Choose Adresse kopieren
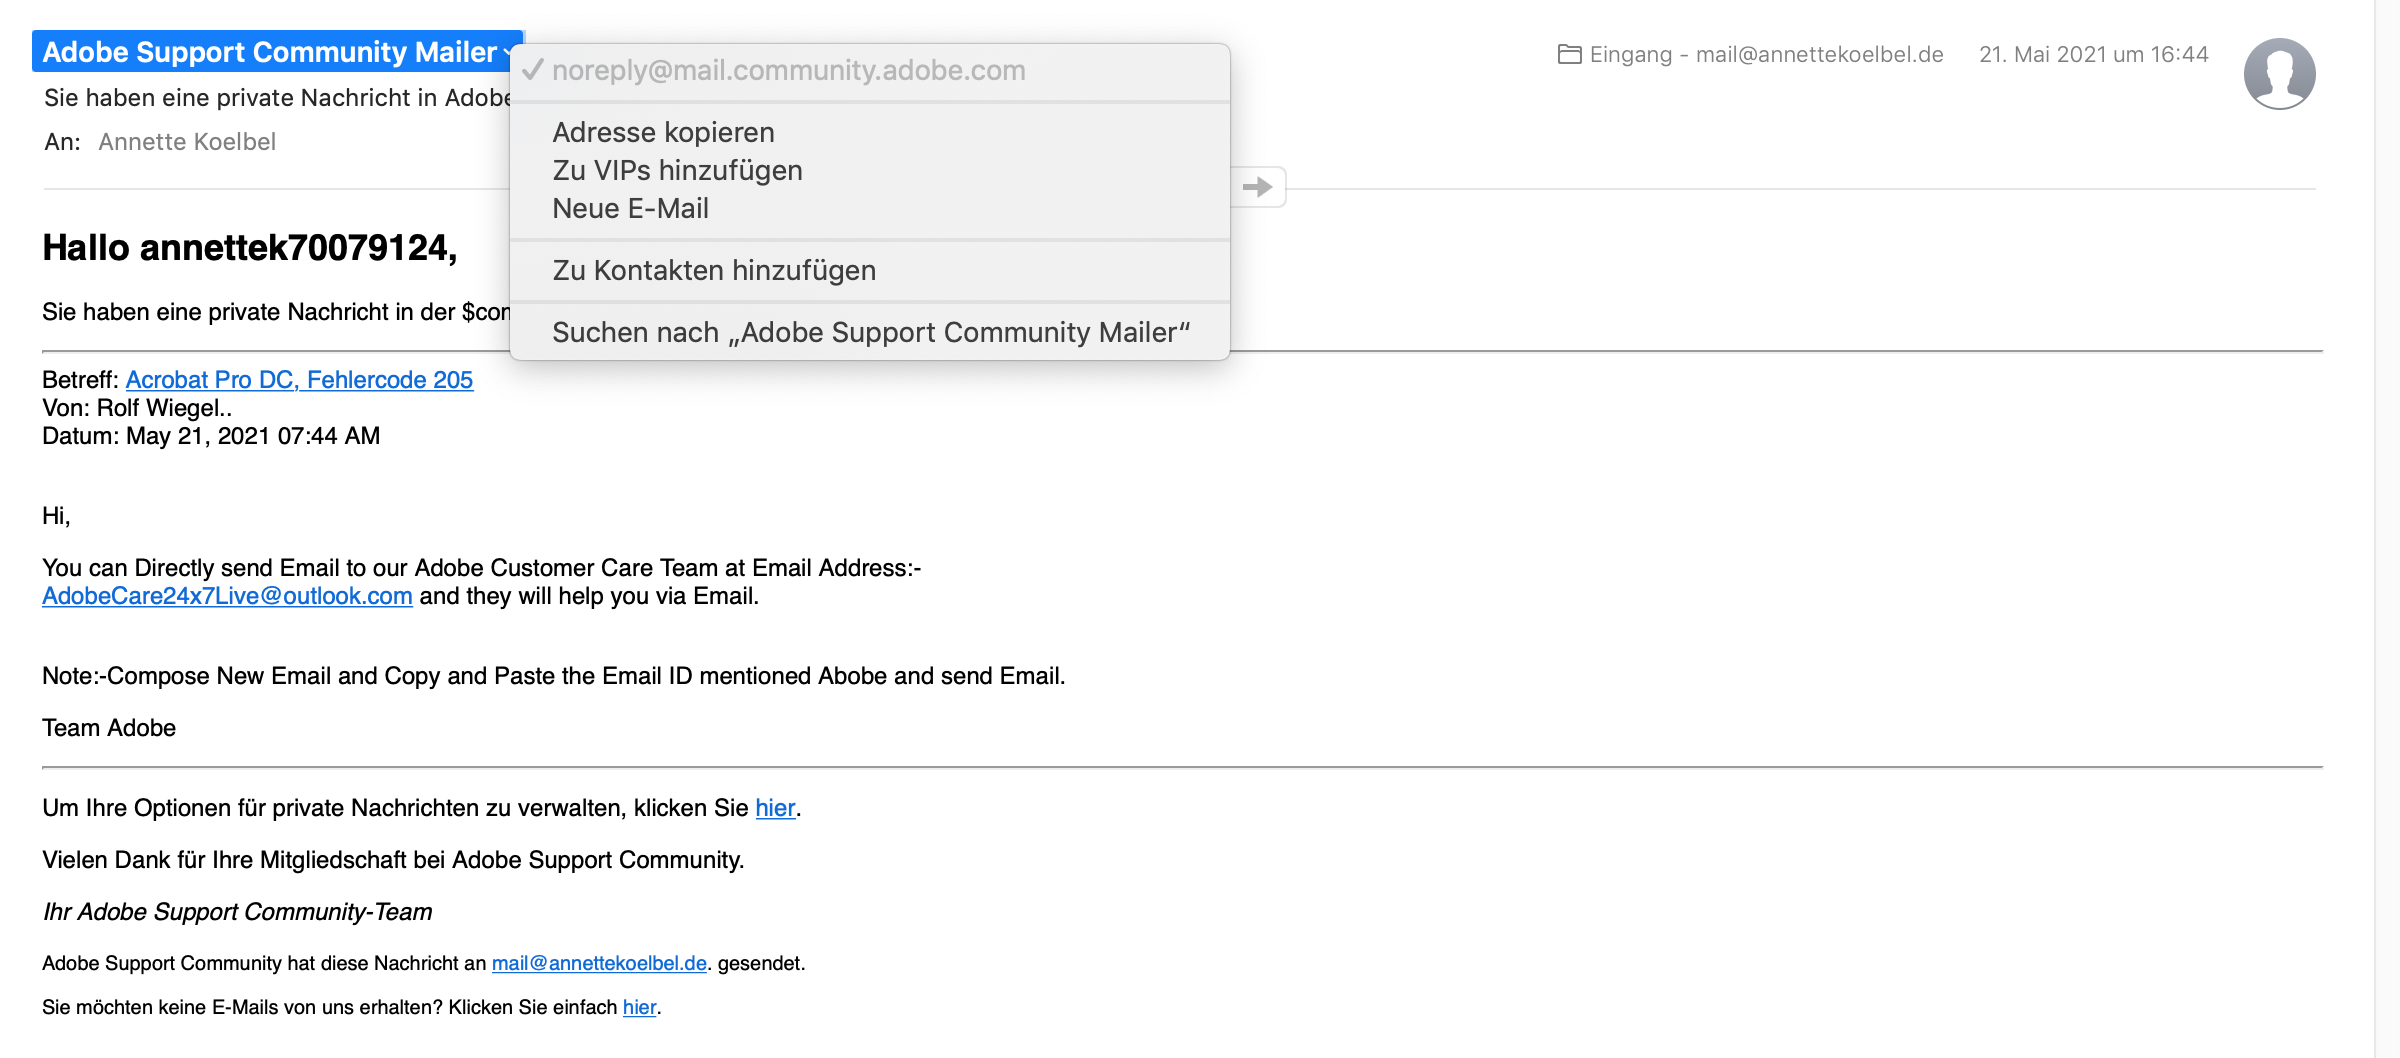The width and height of the screenshot is (2400, 1058). [869, 132]
